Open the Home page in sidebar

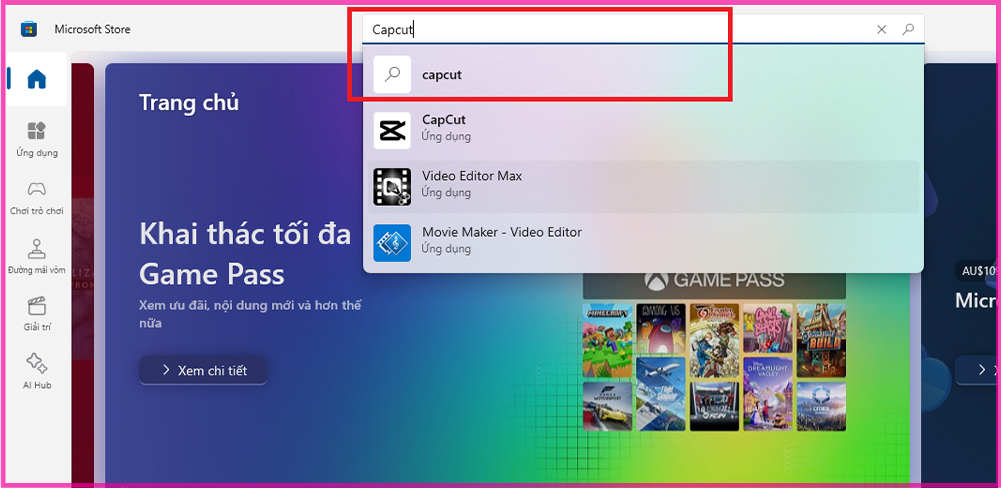(x=36, y=79)
